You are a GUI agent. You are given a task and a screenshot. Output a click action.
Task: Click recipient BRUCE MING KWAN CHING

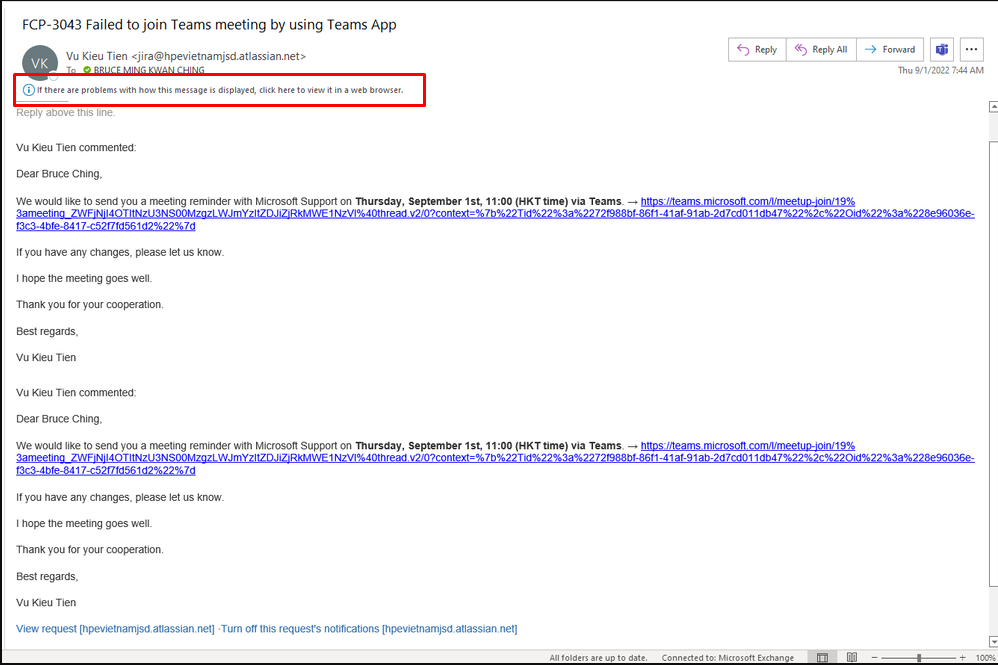coord(149,70)
